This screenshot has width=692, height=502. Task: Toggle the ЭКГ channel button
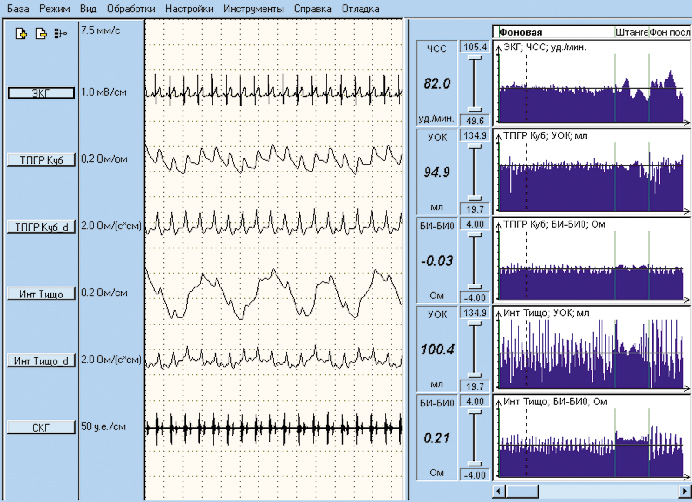click(x=40, y=93)
